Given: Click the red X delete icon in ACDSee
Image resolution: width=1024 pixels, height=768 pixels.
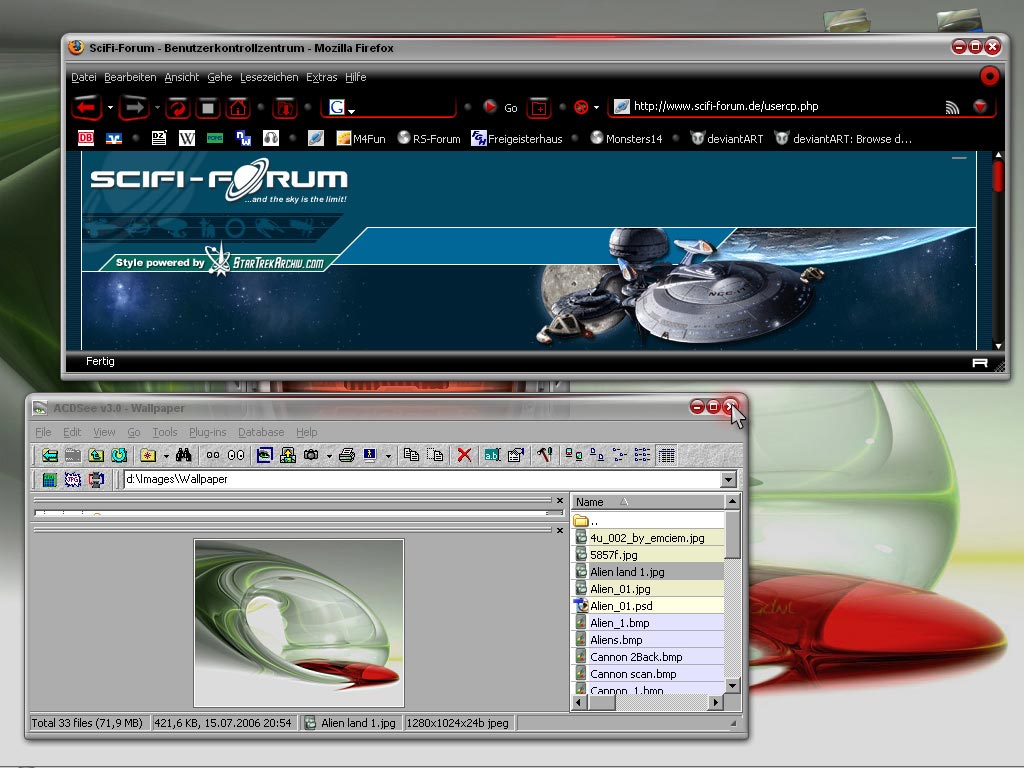Looking at the screenshot, I should point(464,455).
